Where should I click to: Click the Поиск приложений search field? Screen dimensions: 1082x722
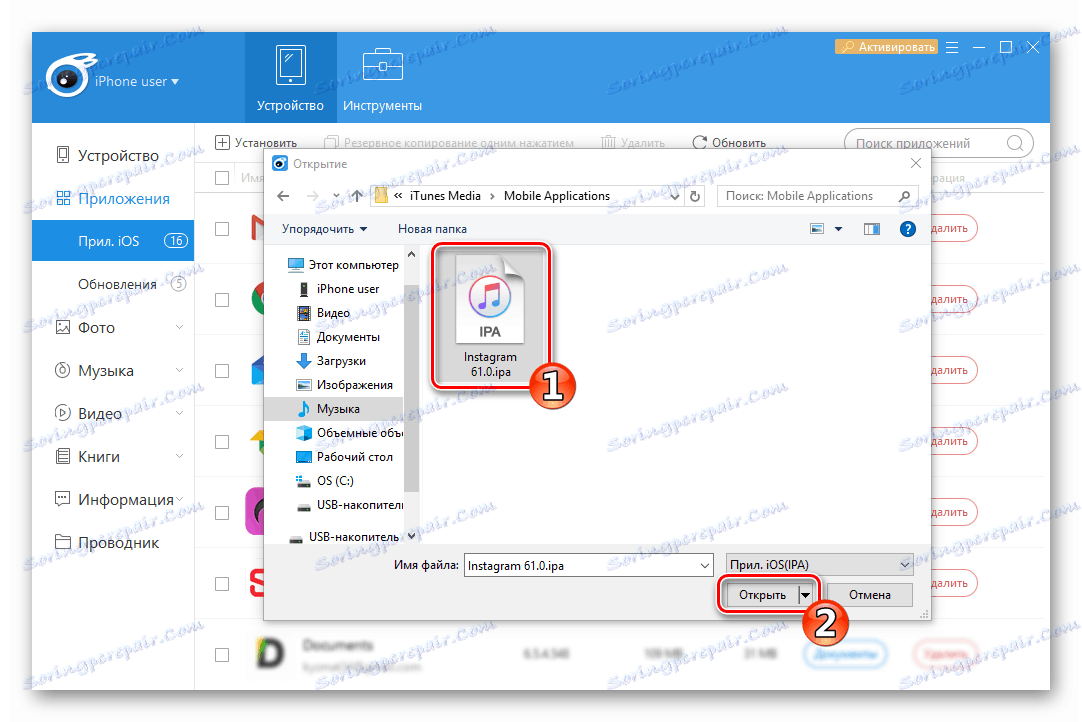[938, 143]
